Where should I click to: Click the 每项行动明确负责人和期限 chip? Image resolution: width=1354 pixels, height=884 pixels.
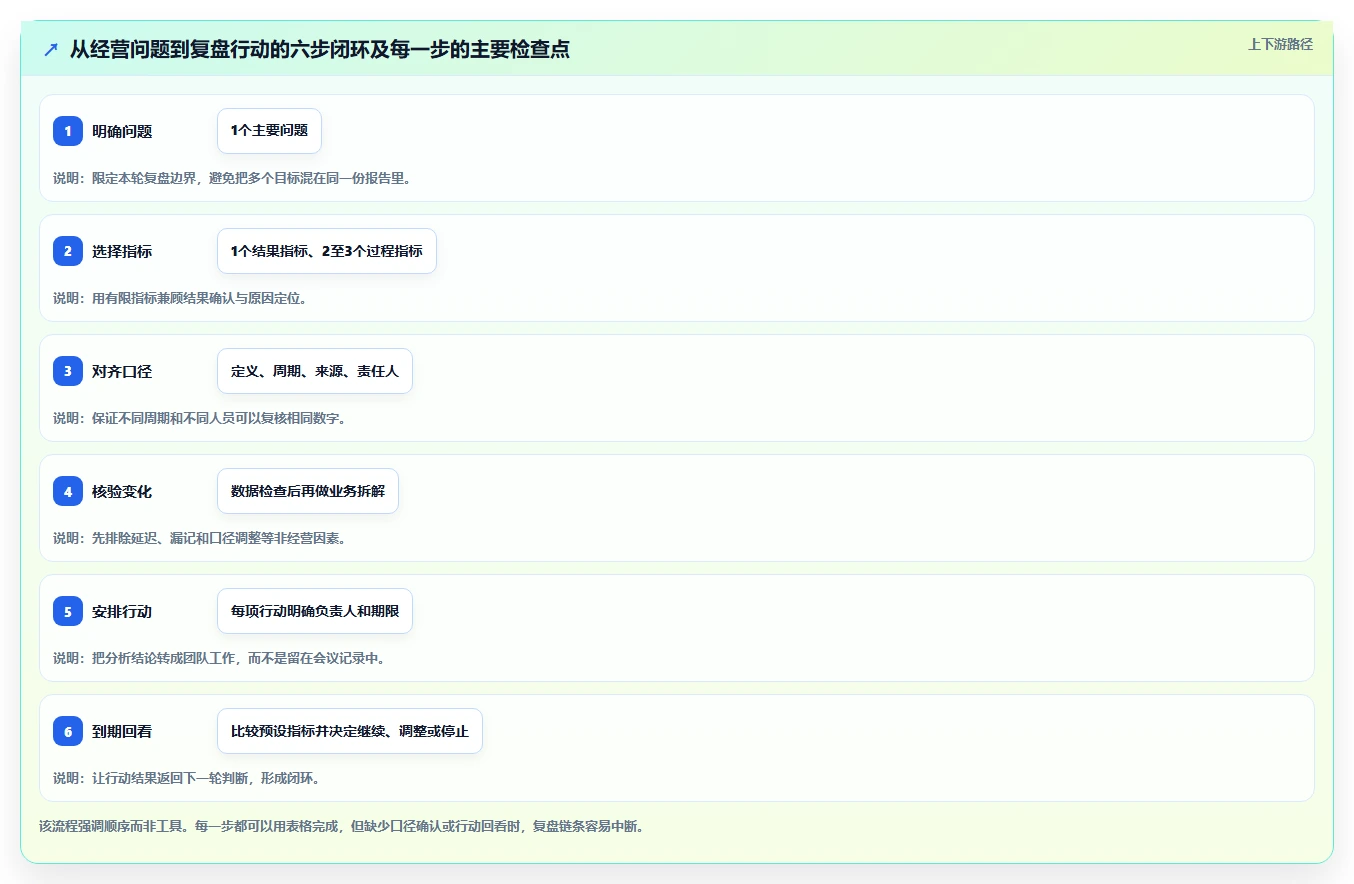315,611
